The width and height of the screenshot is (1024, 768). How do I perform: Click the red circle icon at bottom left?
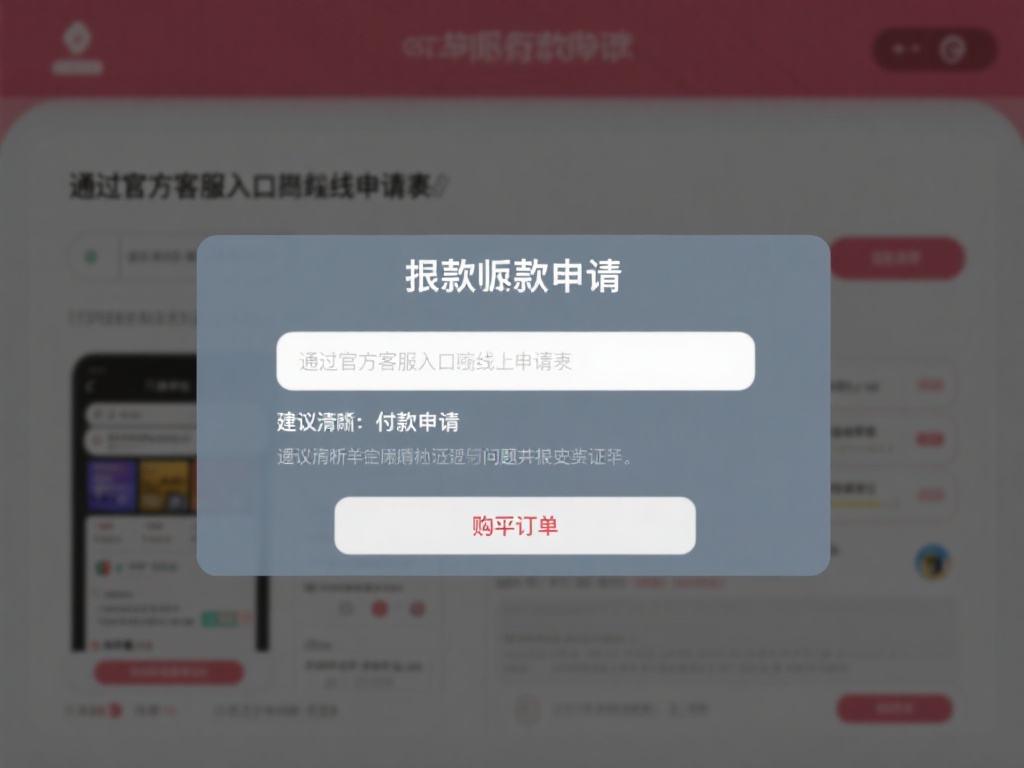click(x=115, y=710)
